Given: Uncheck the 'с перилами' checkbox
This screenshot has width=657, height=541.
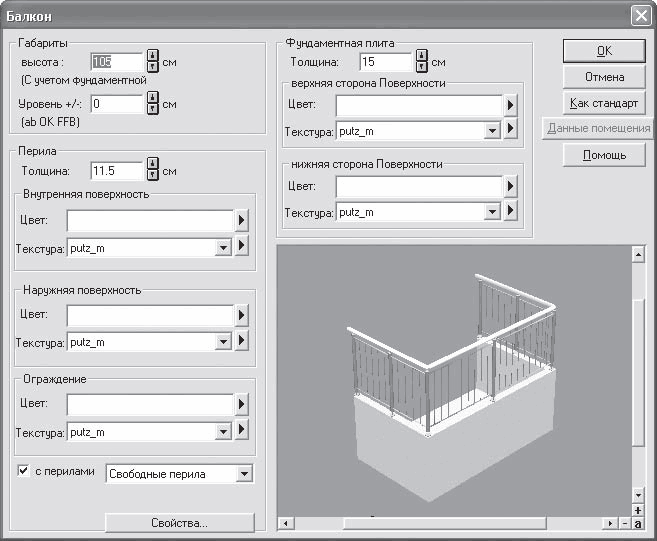Looking at the screenshot, I should 23,471.
